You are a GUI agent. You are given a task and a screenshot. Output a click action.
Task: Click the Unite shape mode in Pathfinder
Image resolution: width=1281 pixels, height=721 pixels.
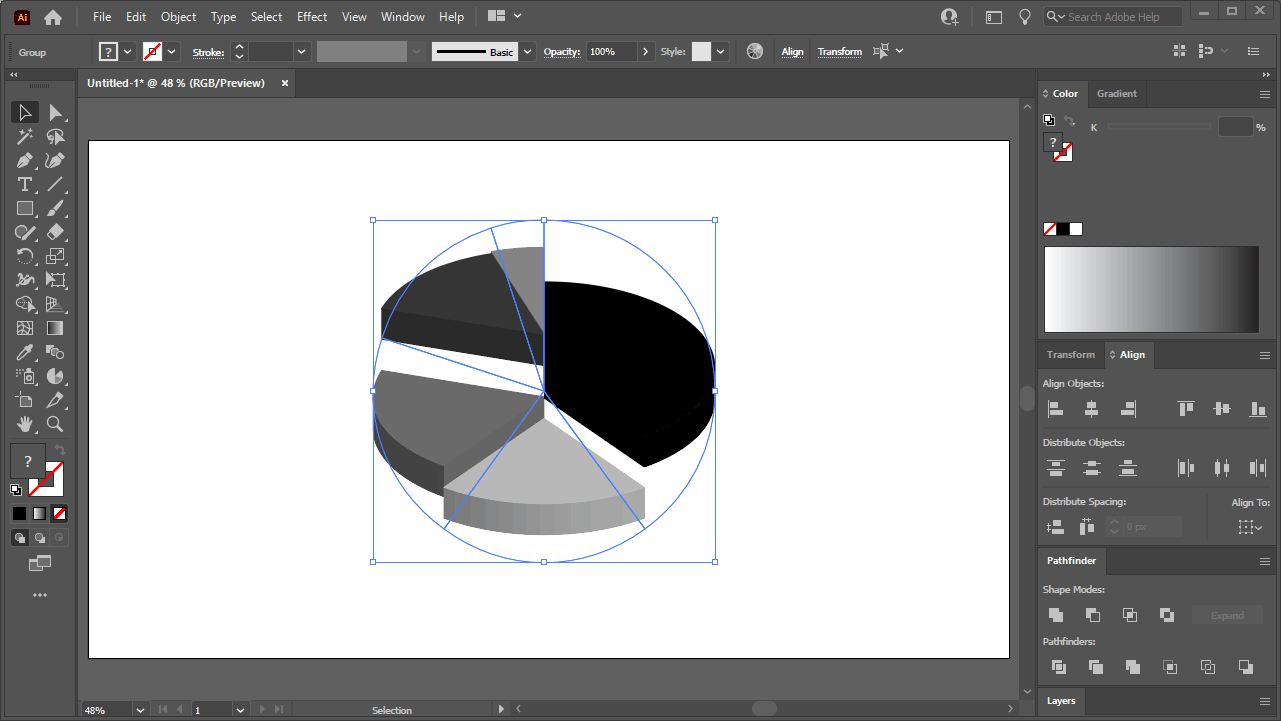[x=1055, y=614]
